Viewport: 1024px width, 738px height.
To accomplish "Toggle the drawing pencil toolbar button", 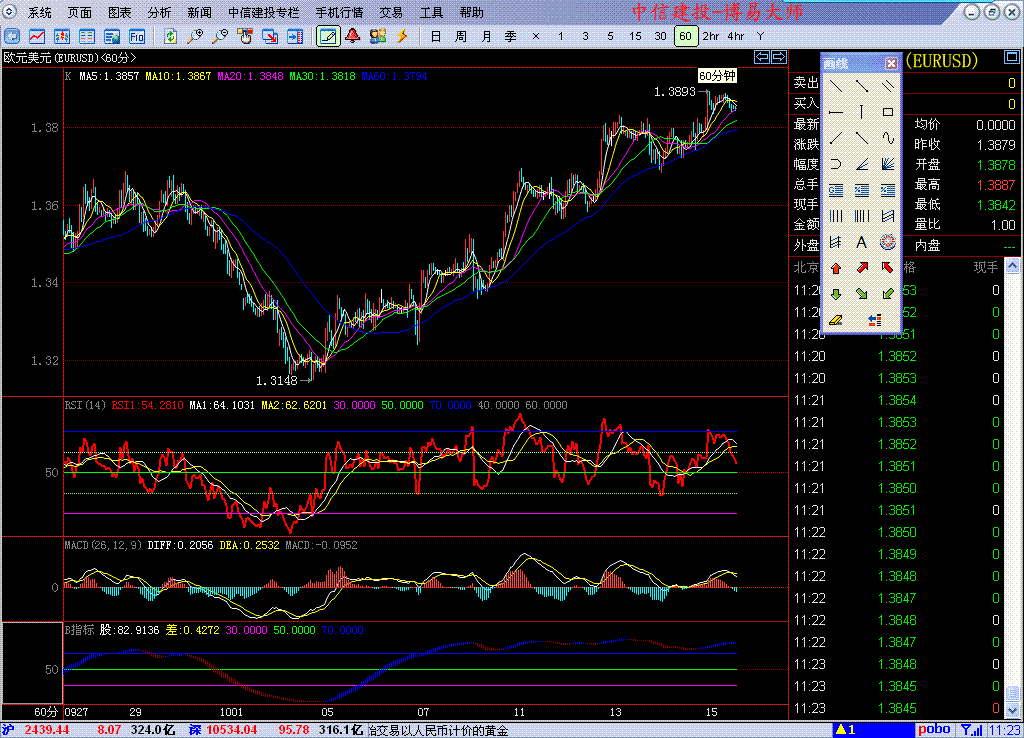I will click(327, 36).
